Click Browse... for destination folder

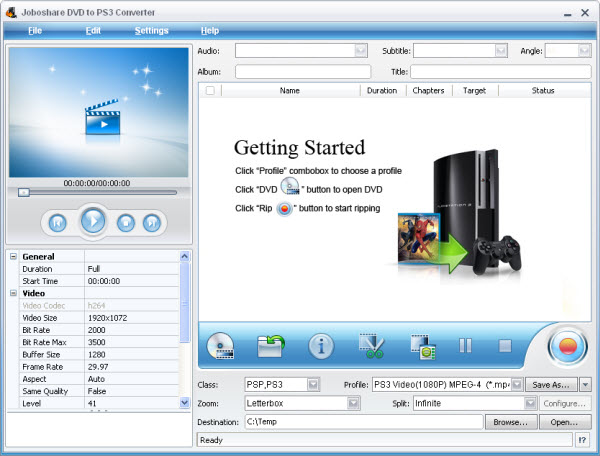click(x=511, y=422)
